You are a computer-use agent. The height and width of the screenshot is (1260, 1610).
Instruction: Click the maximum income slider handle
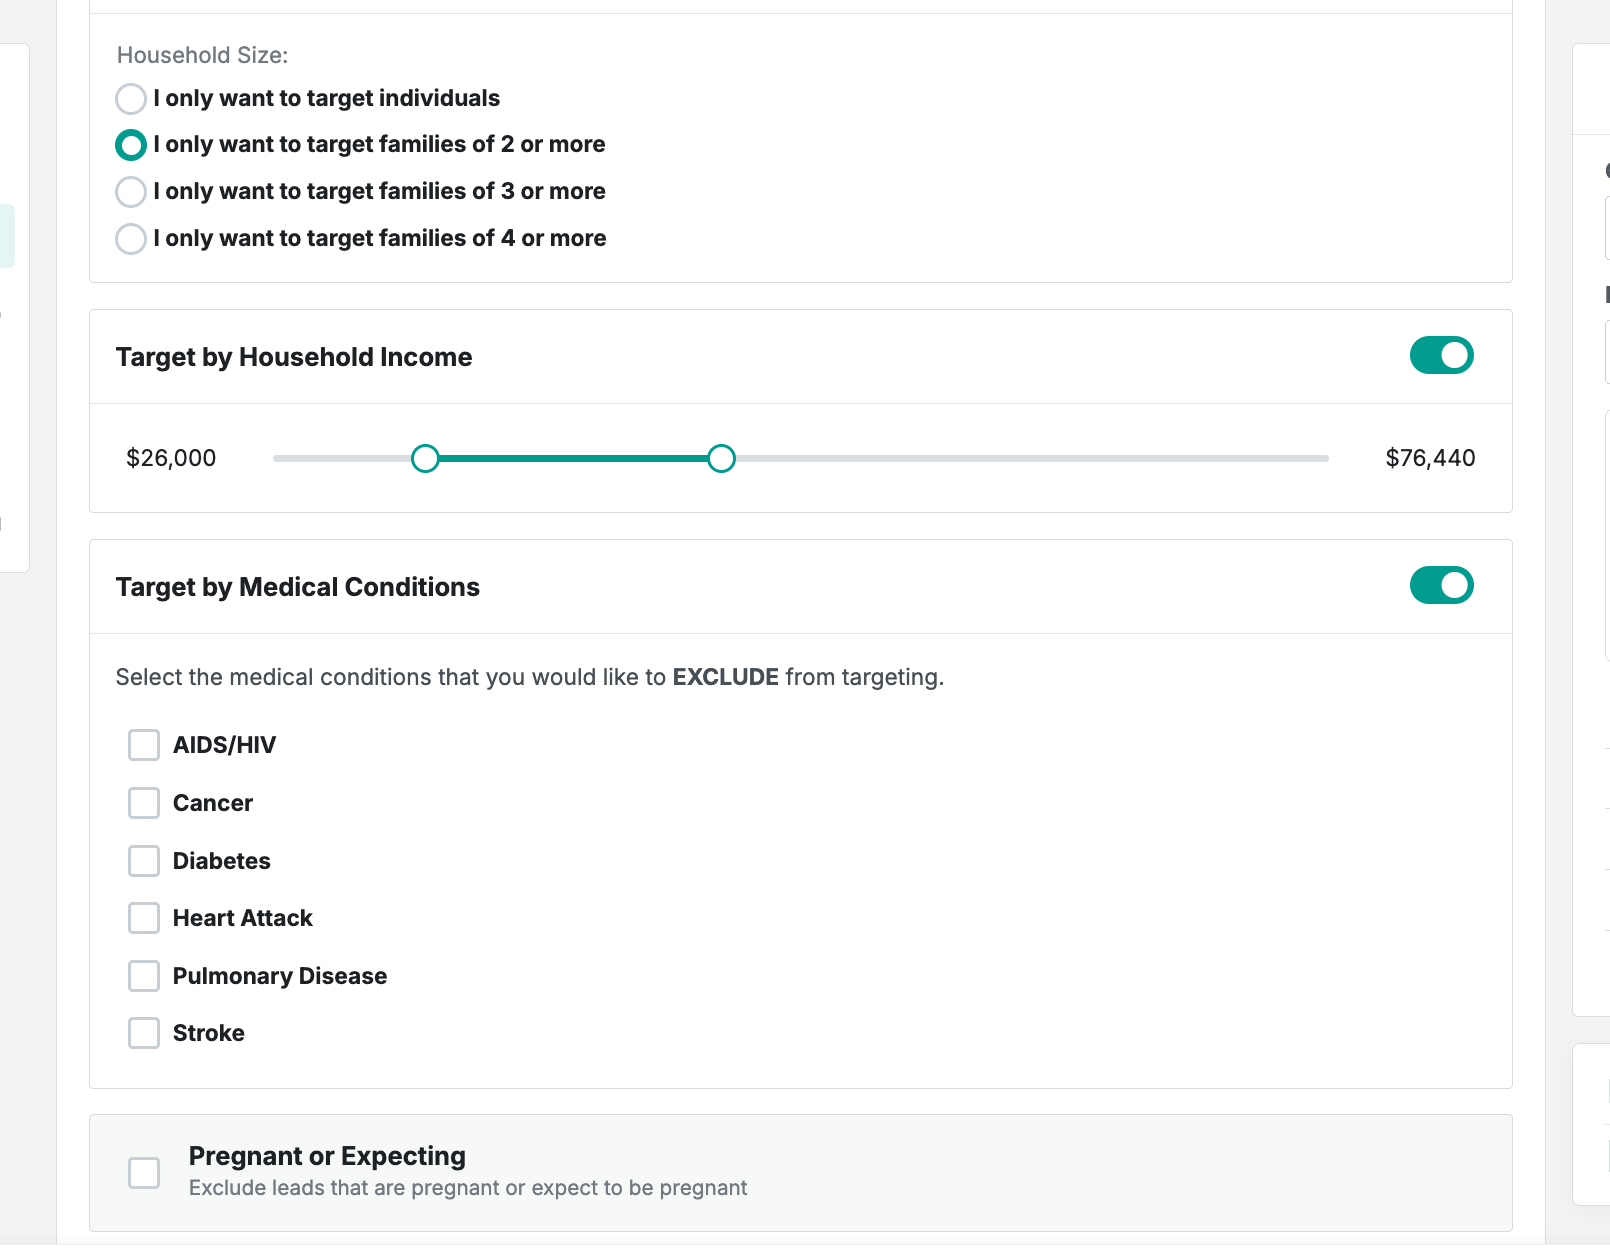pyautogui.click(x=721, y=459)
